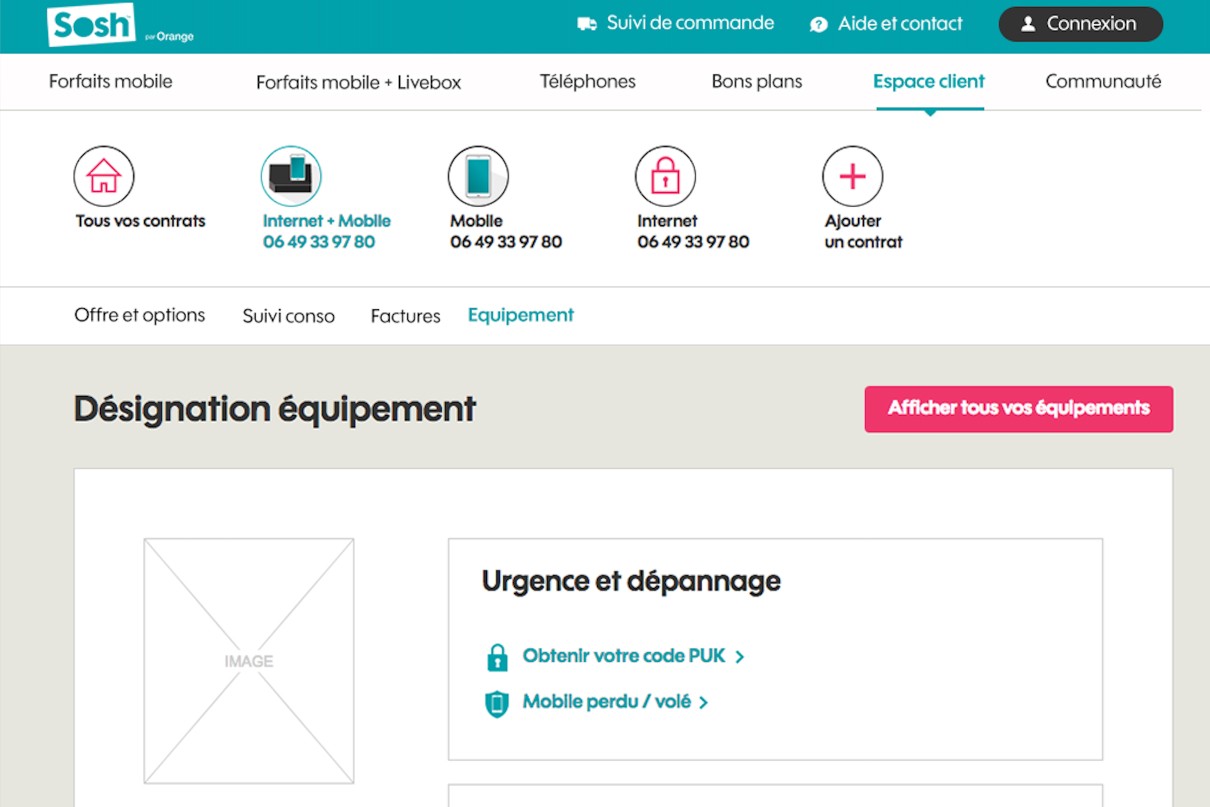
Task: Open Forfaits mobile menu
Action: (111, 81)
